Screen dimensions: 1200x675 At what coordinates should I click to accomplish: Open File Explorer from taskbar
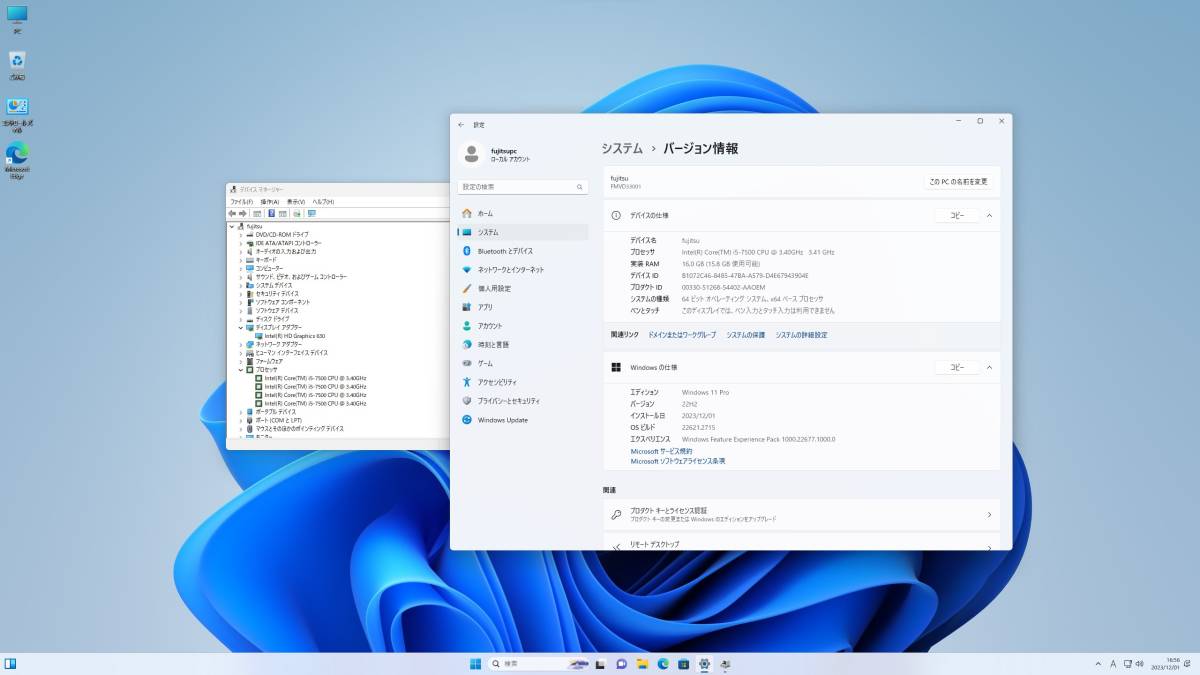(x=641, y=664)
